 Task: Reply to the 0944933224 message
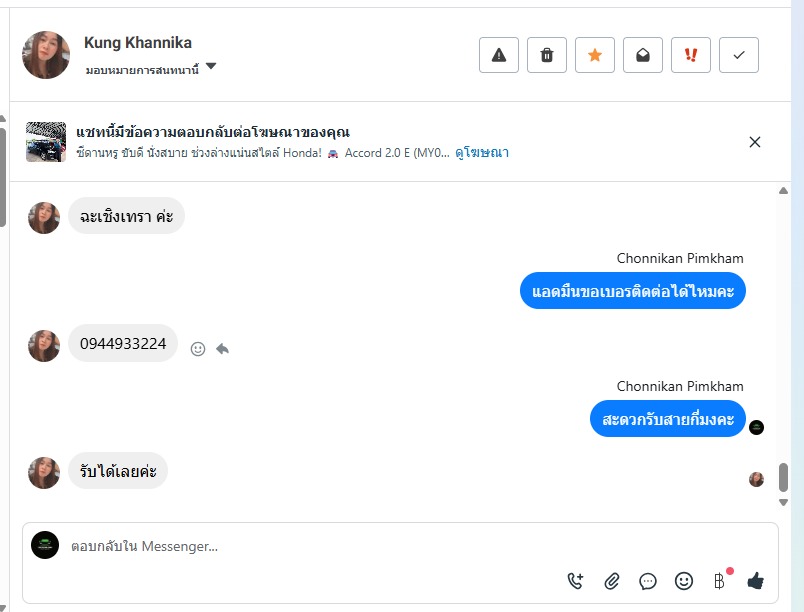click(x=222, y=349)
